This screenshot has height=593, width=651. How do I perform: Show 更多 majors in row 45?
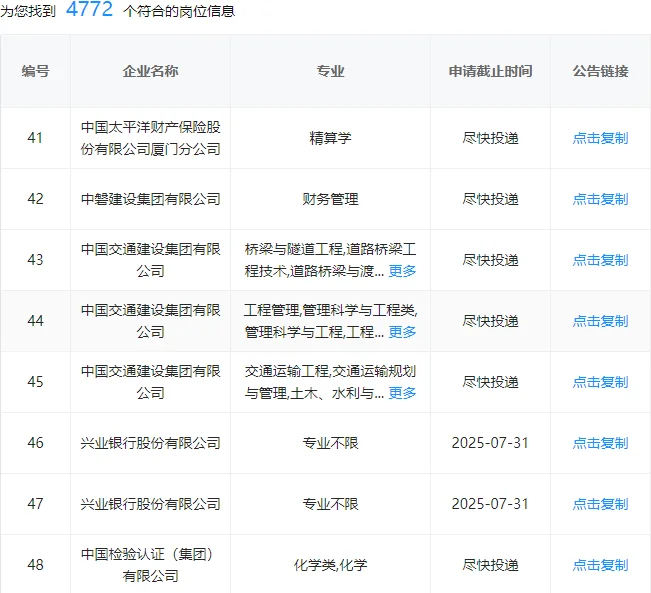pyautogui.click(x=402, y=393)
